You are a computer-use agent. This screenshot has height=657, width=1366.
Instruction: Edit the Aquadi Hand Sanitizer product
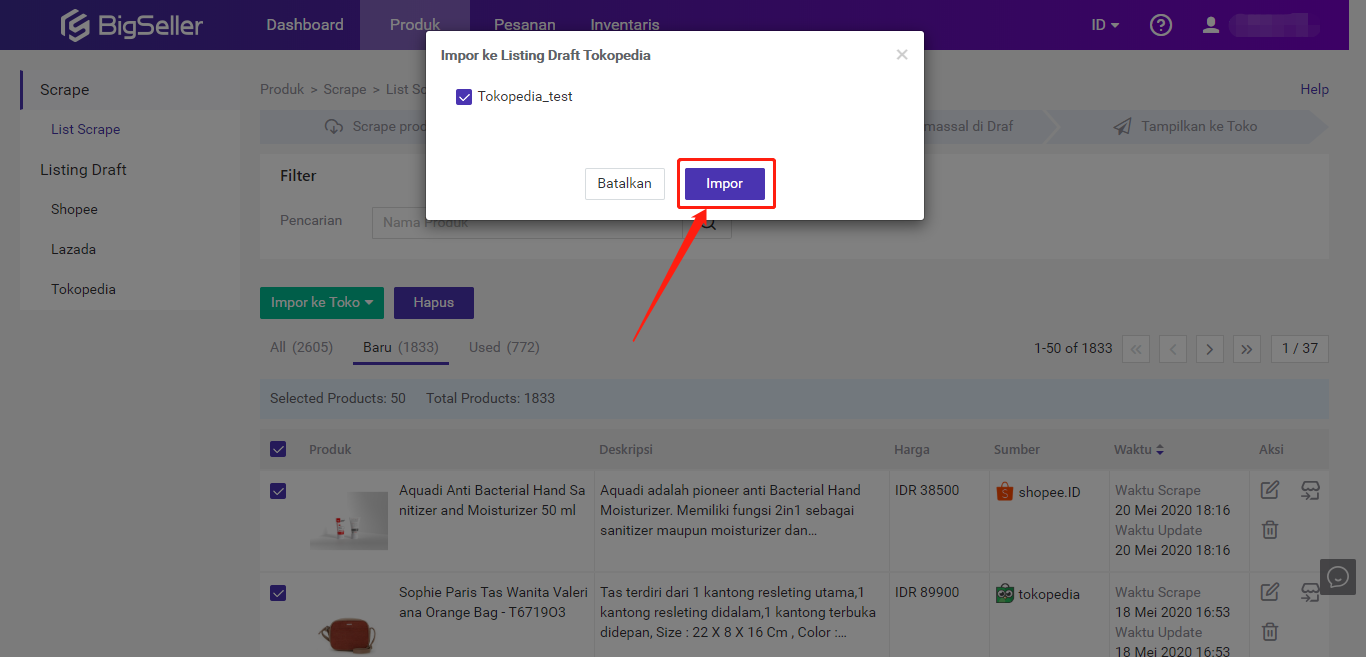1270,490
